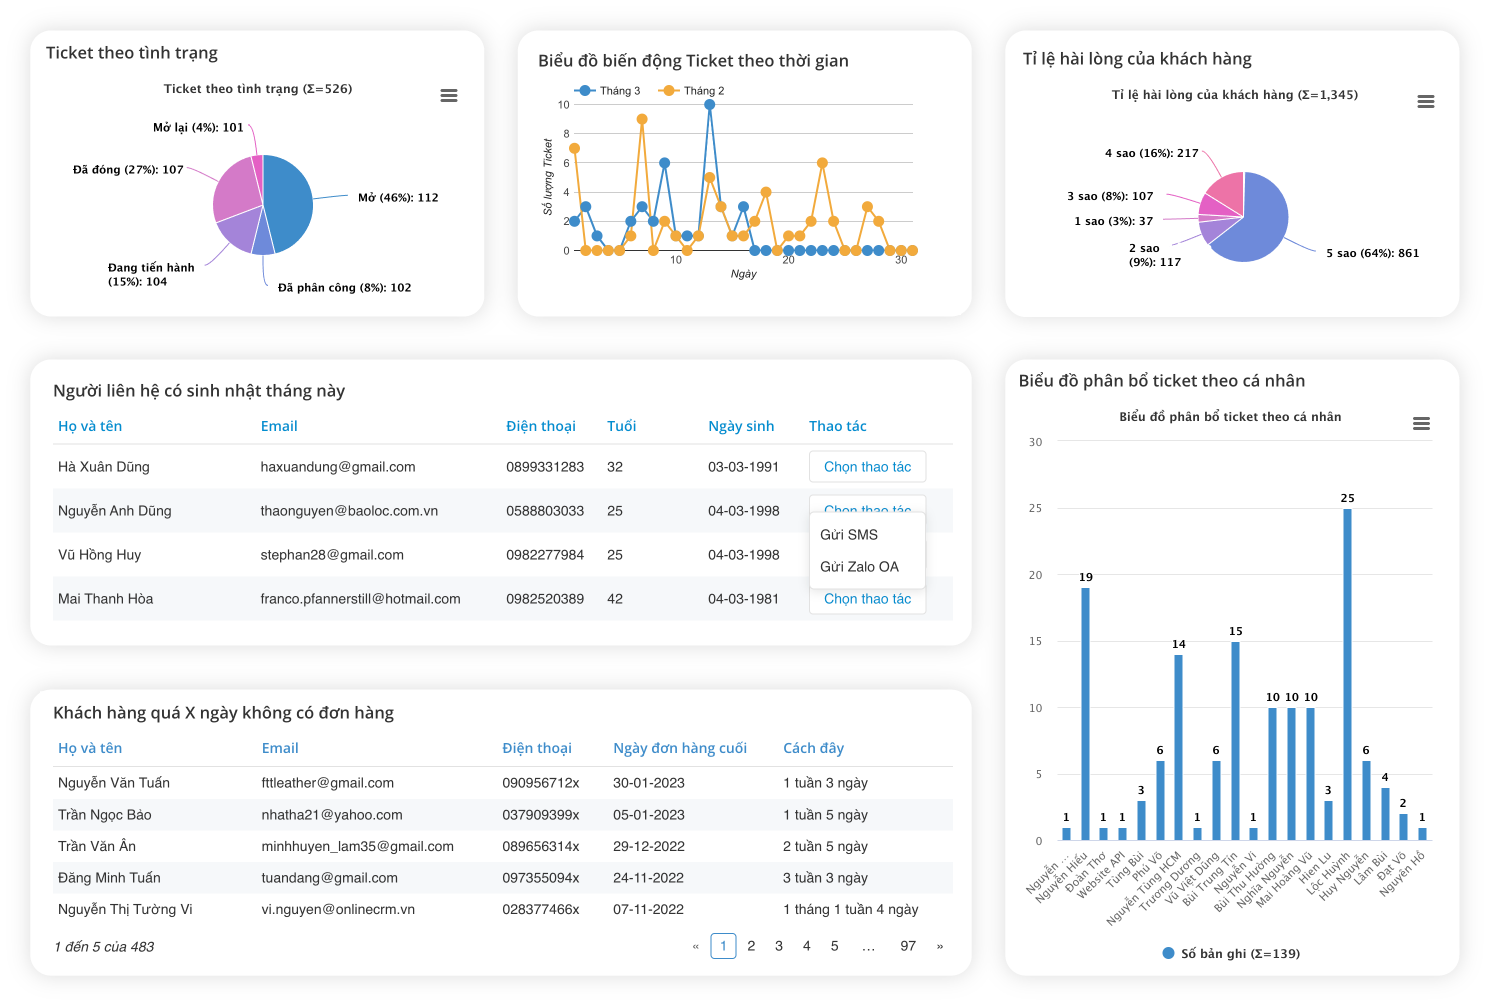Open the customer satisfaction chart hamburger menu
The image size is (1490, 1006).
click(1426, 102)
